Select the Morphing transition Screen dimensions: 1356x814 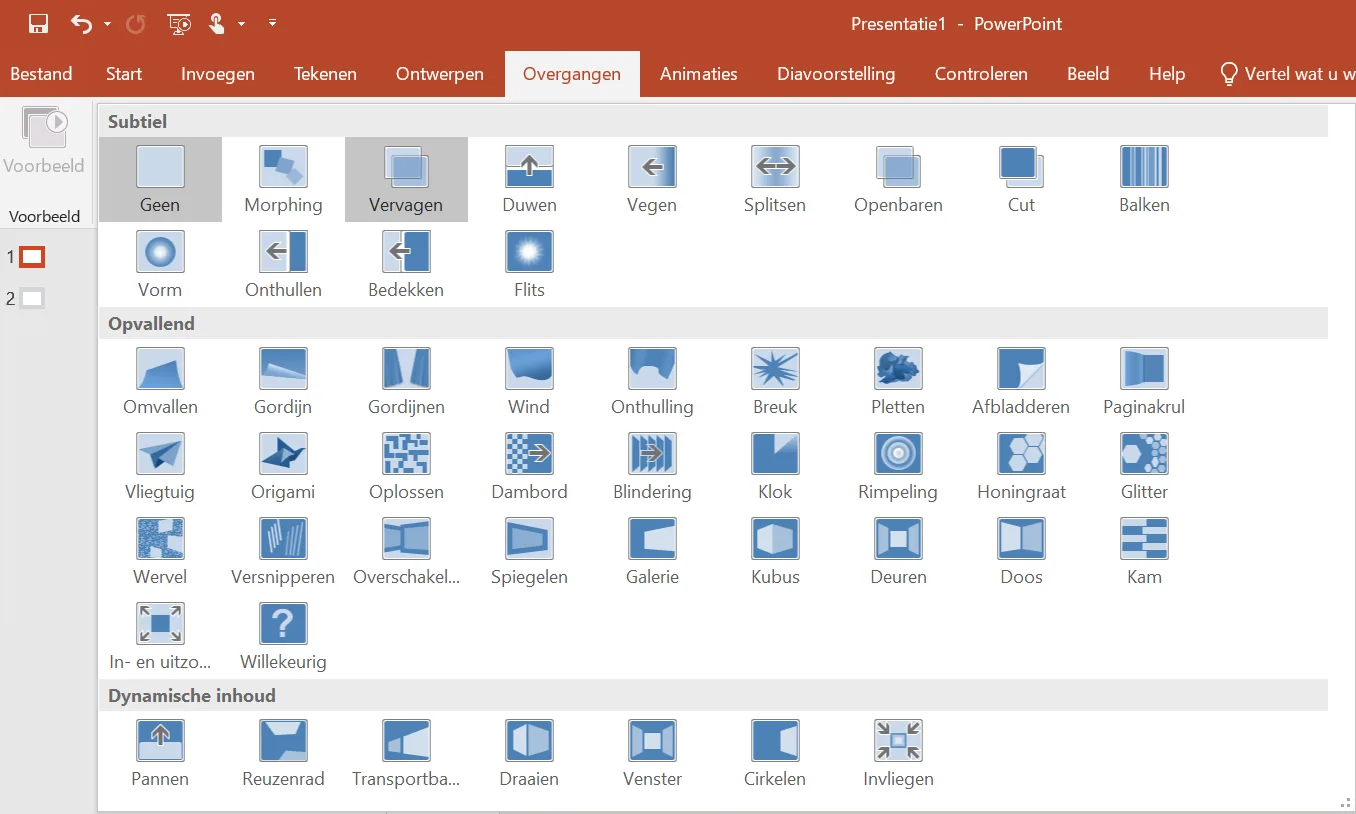click(x=283, y=179)
